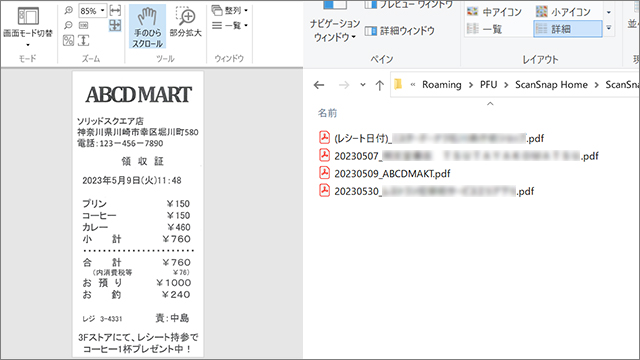Choose 中アイコン medium icons layout
Viewport: 640px width, 360px height.
click(494, 12)
